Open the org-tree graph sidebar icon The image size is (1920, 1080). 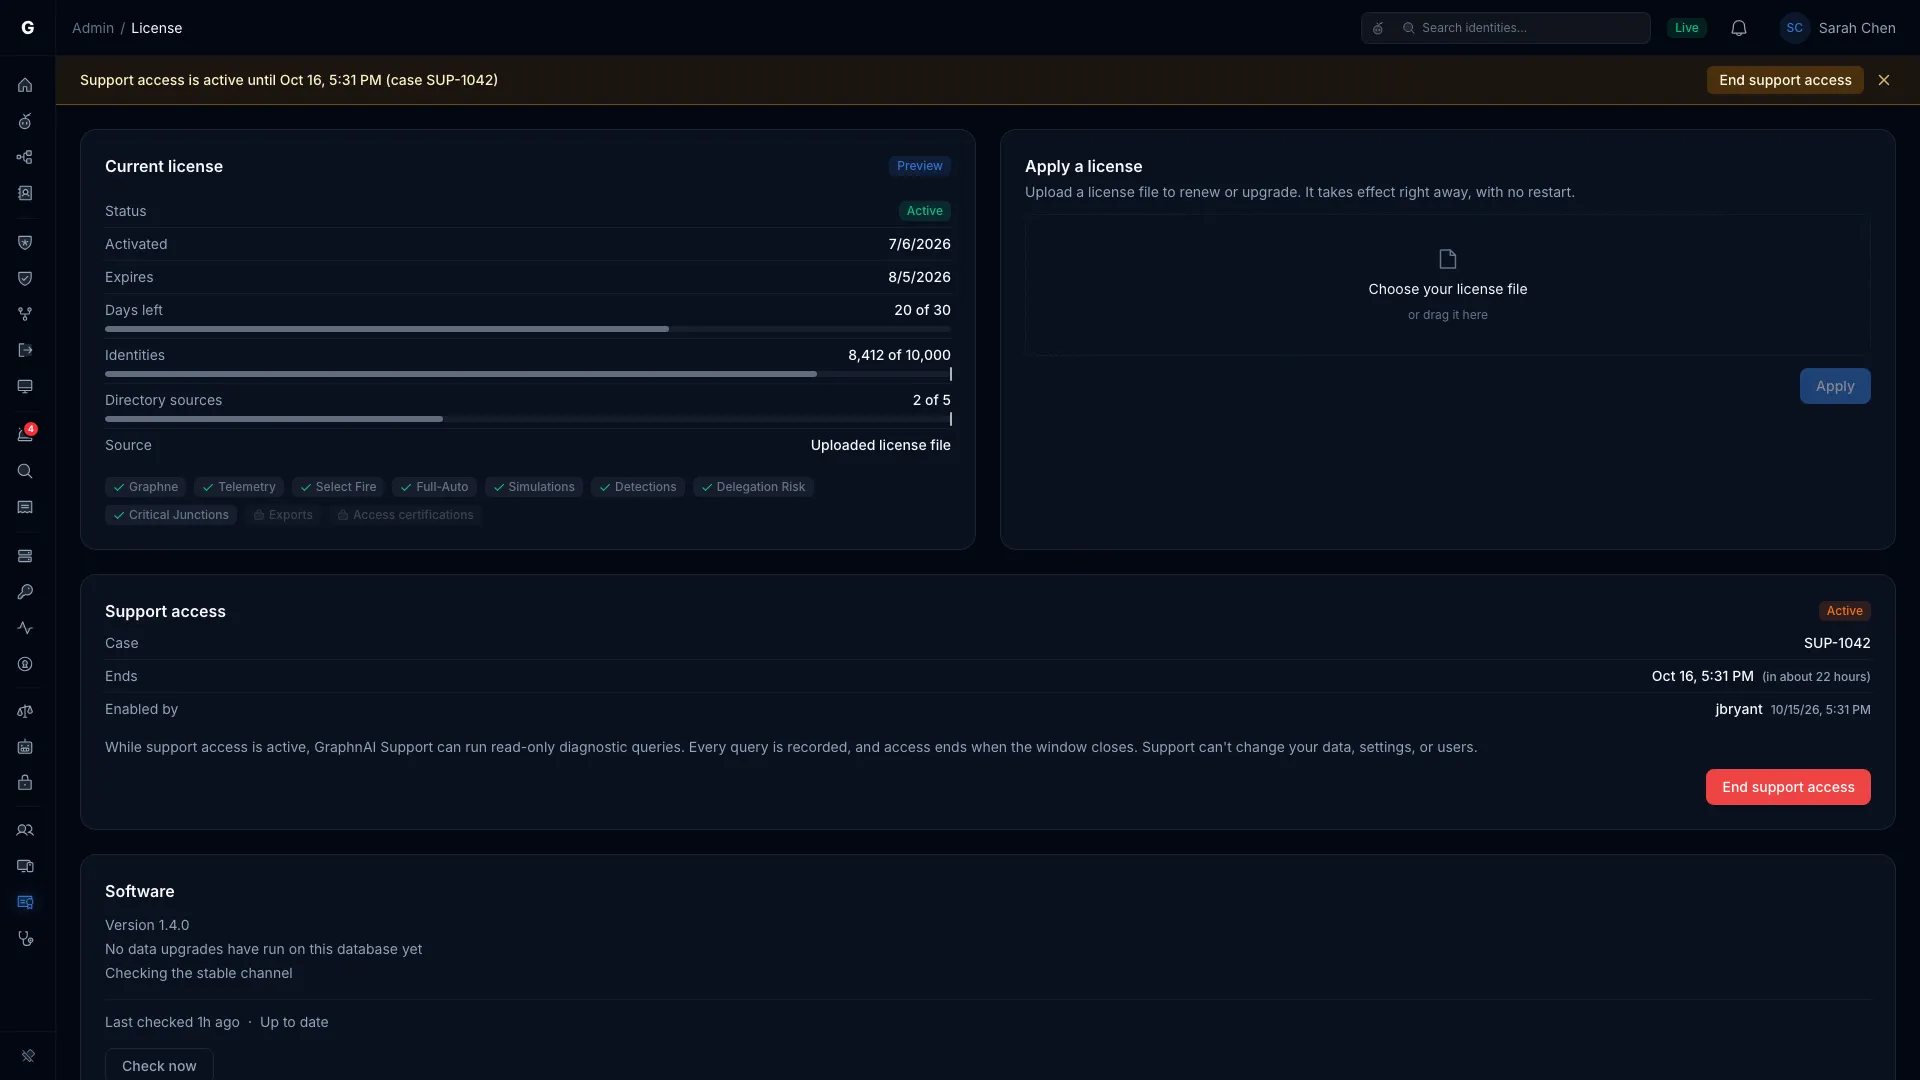point(25,157)
